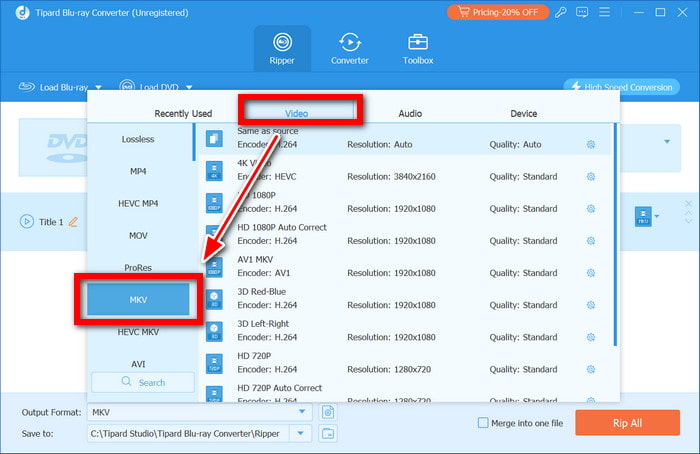Toggle High Speed Conversion

pyautogui.click(x=622, y=87)
